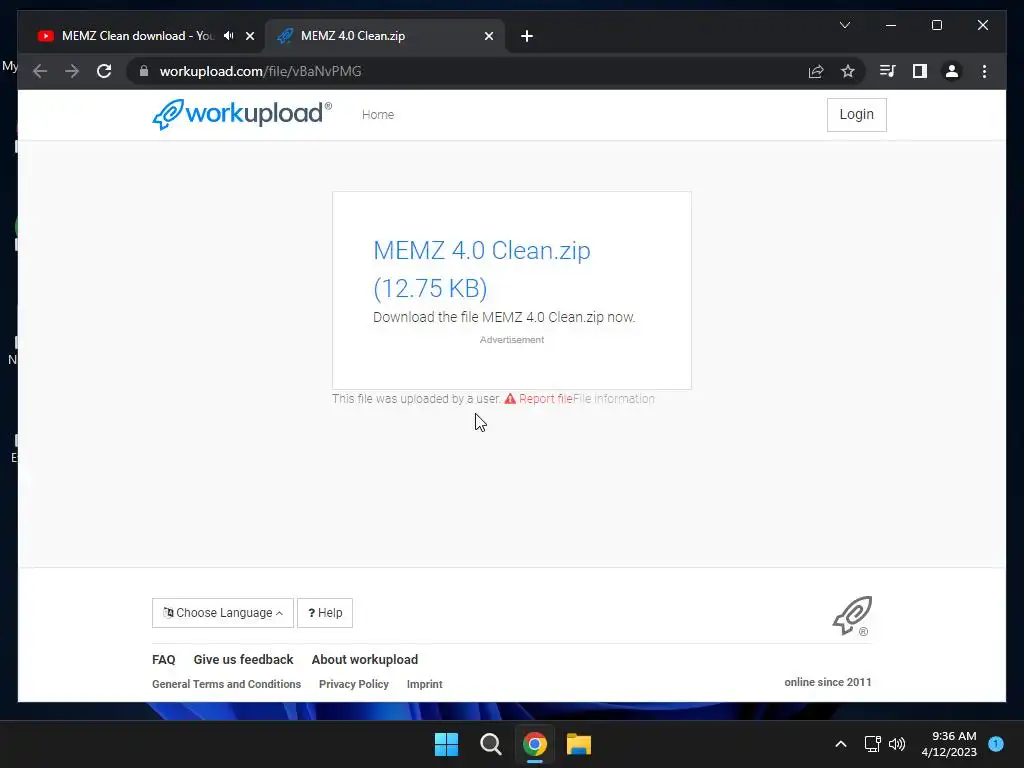Image resolution: width=1024 pixels, height=768 pixels.
Task: Share this page via address bar icon
Action: pyautogui.click(x=816, y=71)
